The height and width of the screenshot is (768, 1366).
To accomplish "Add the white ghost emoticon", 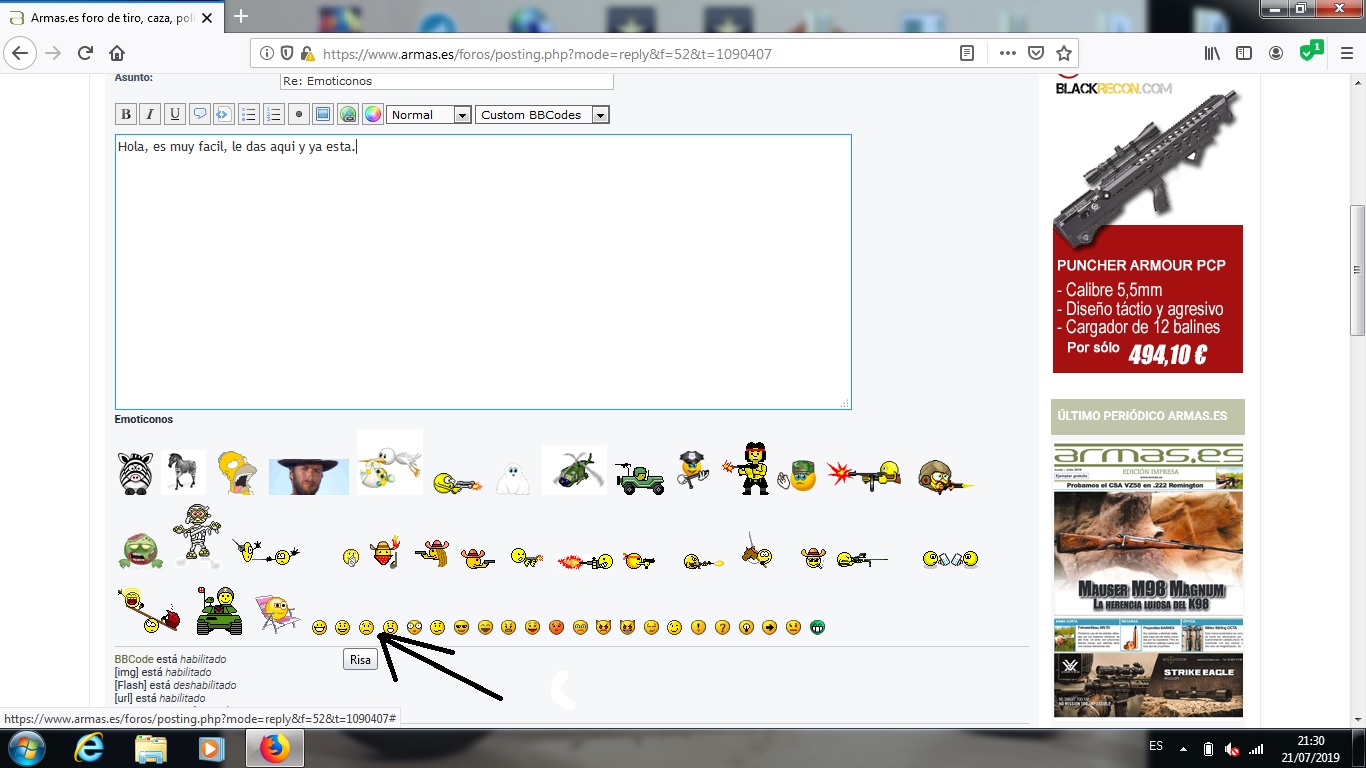I will (513, 475).
